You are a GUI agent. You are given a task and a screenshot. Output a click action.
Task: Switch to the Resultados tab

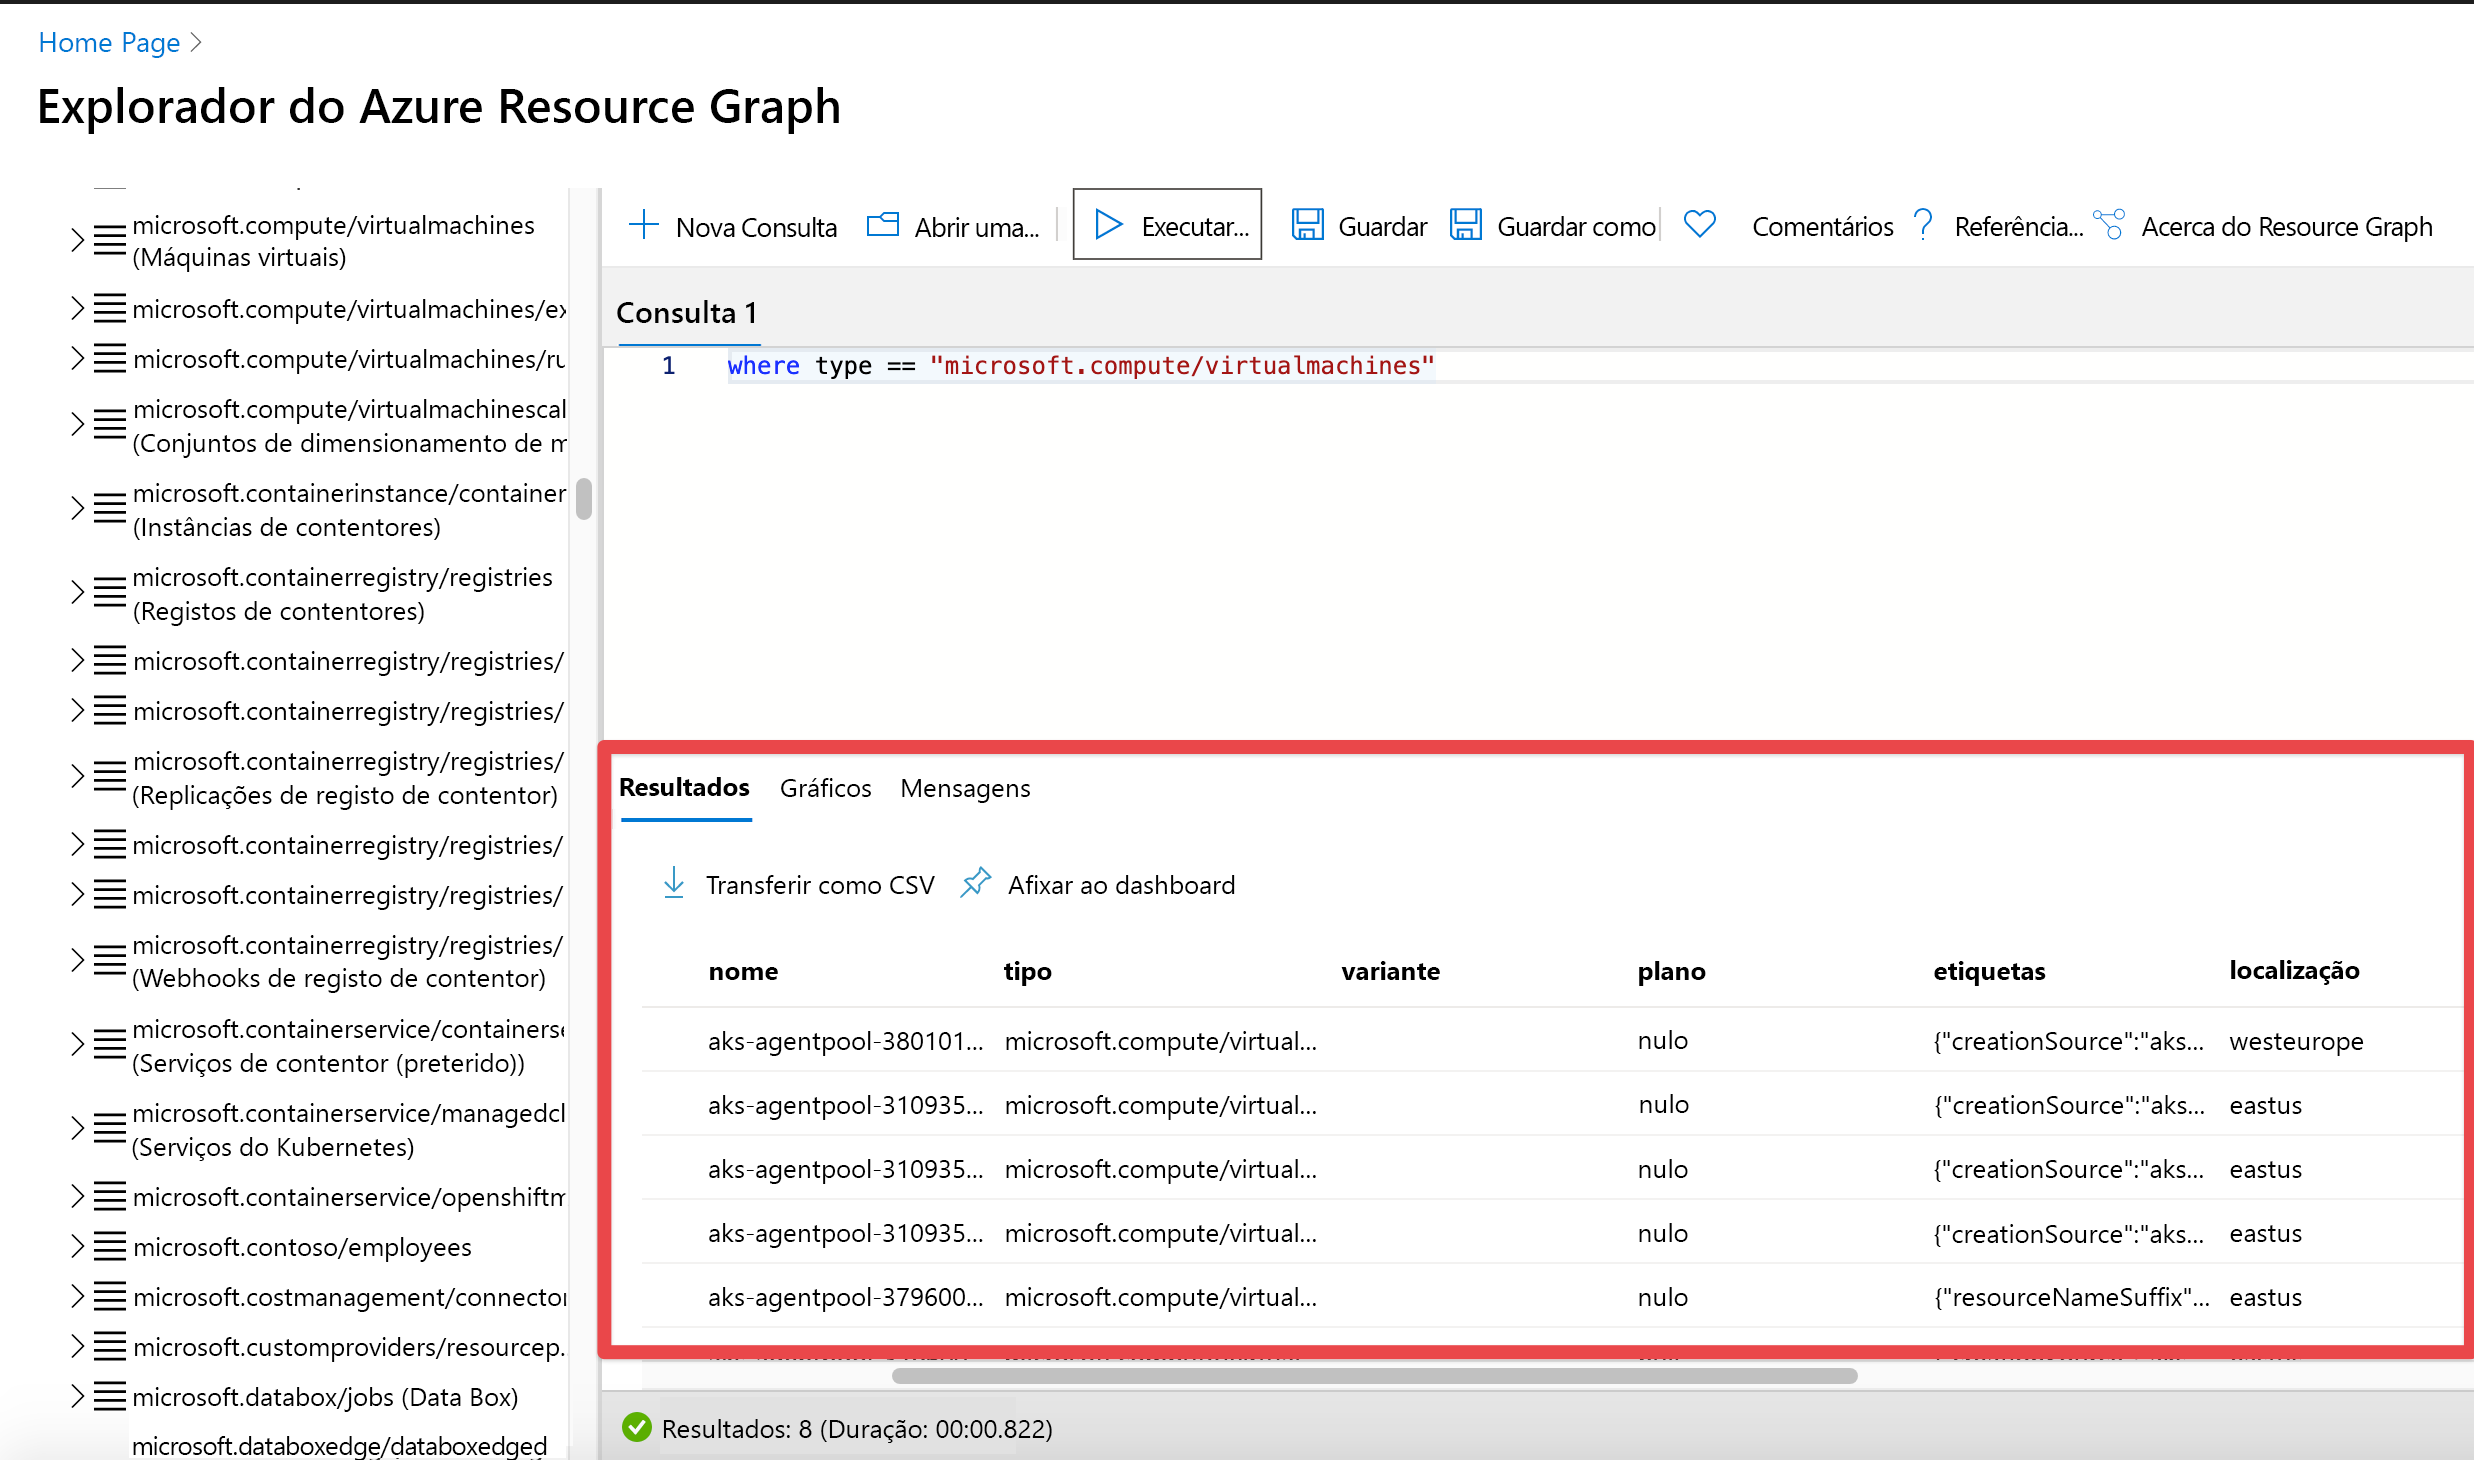[x=684, y=788]
